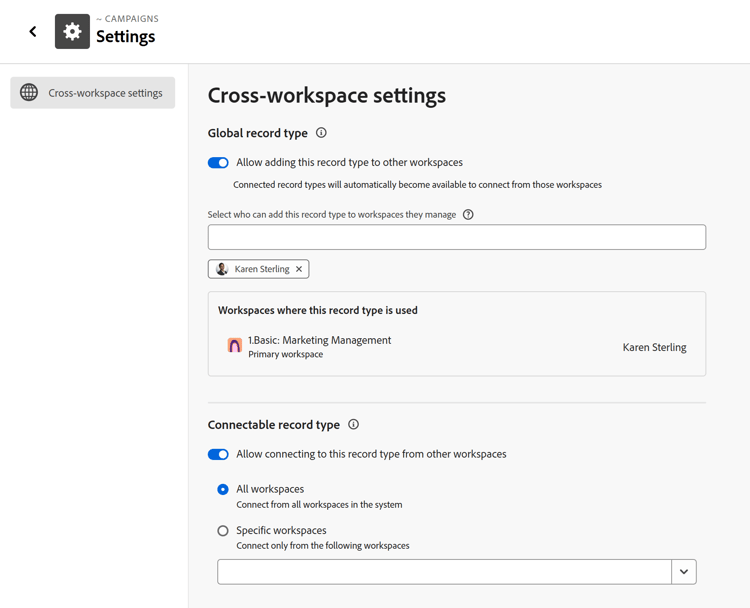Click the back arrow icon
Image resolution: width=750 pixels, height=608 pixels.
click(33, 32)
